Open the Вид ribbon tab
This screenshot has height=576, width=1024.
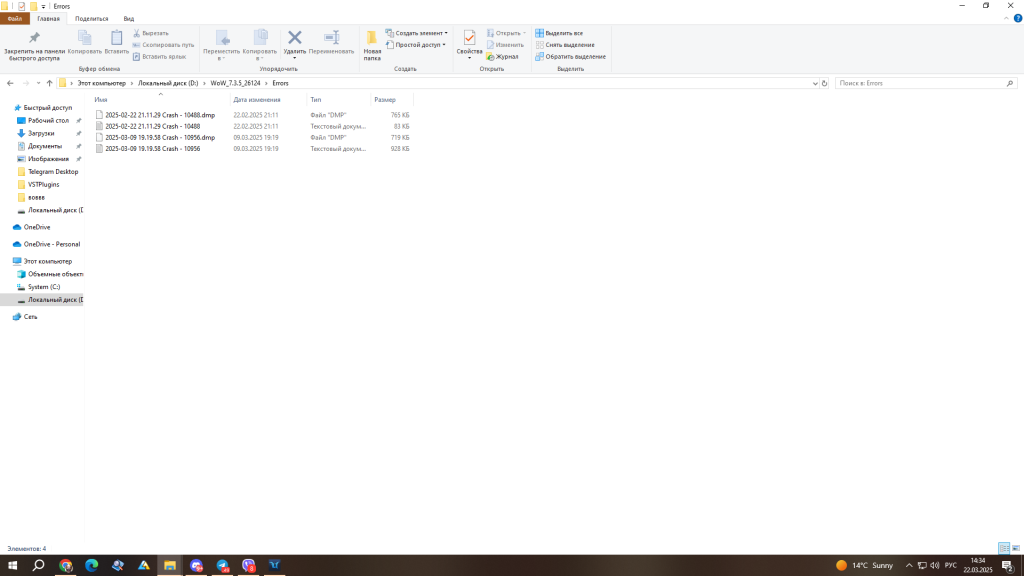[129, 18]
